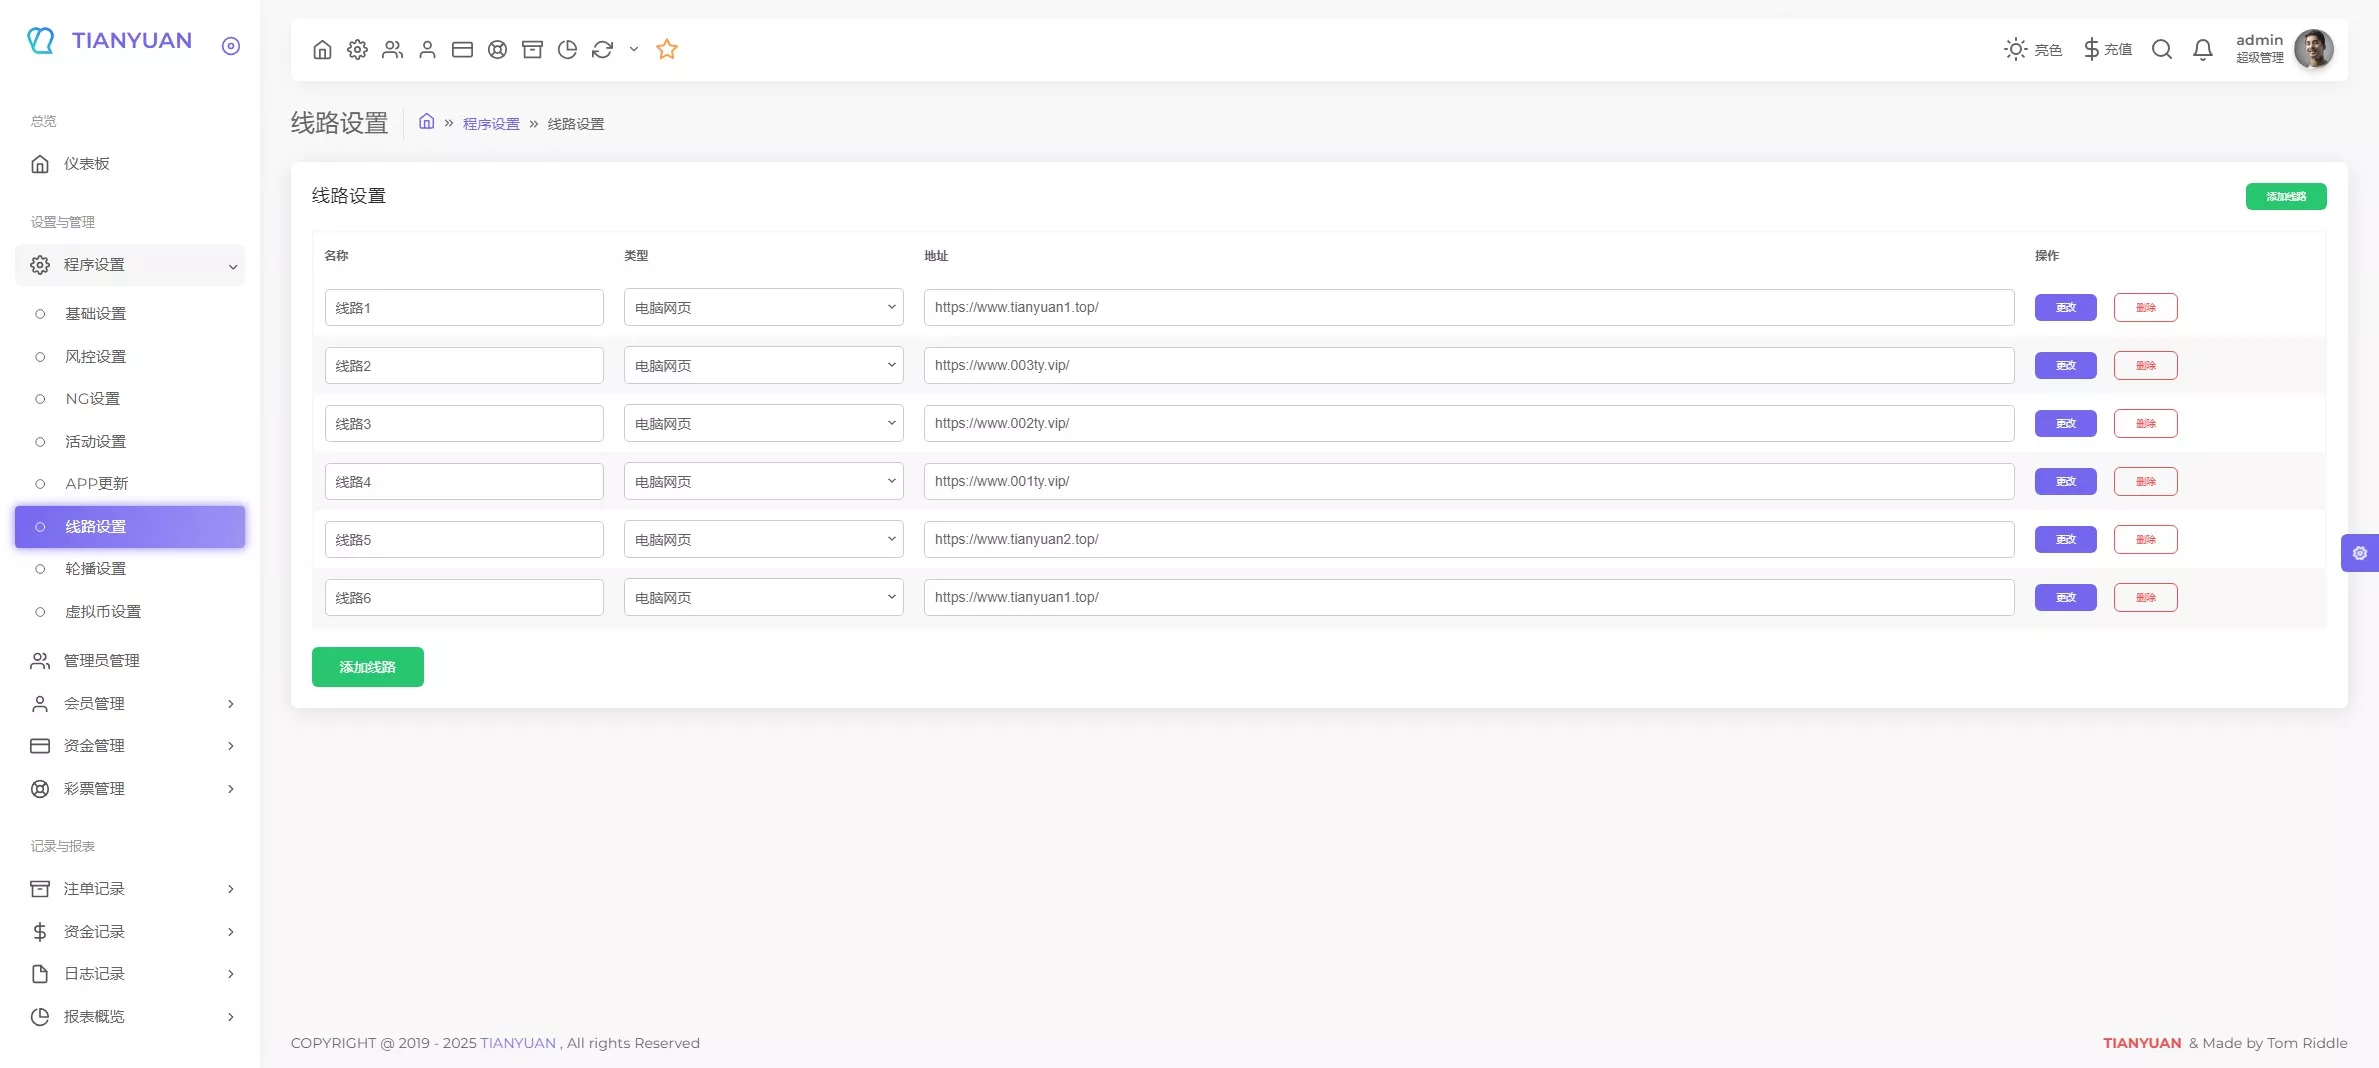Click the home icon in top toolbar

(322, 49)
